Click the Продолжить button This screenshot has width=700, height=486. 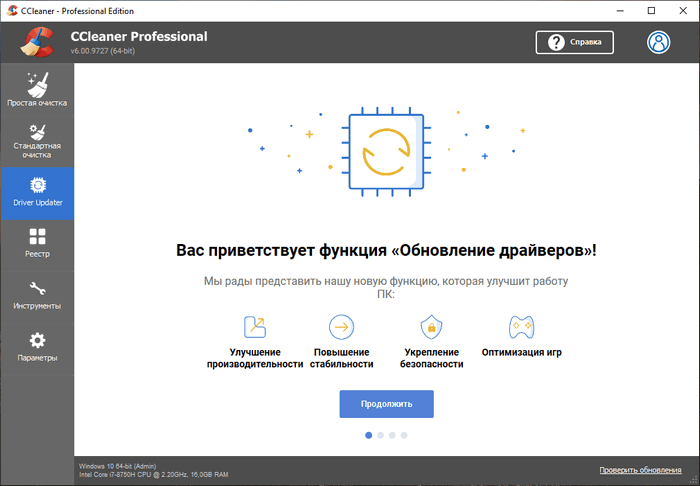[386, 404]
